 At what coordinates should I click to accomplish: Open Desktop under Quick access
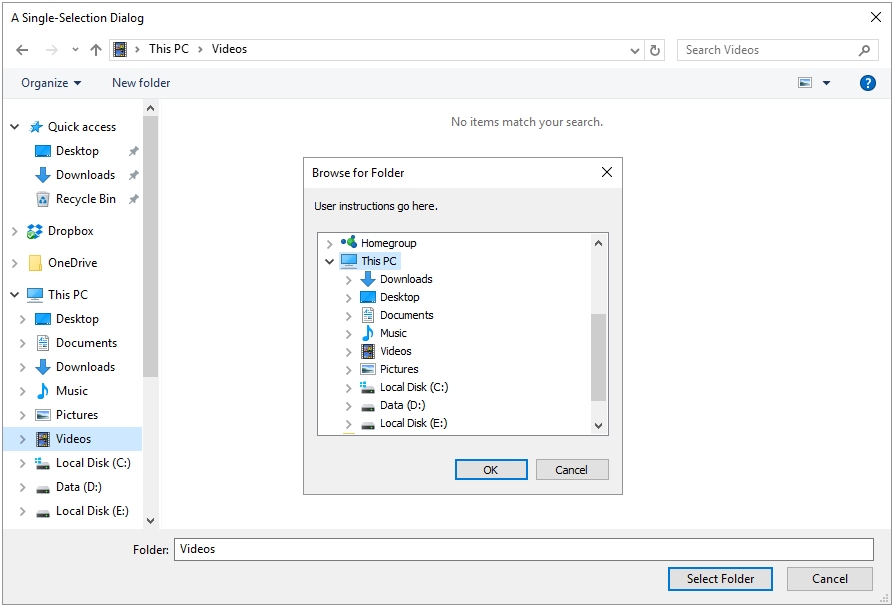point(77,151)
